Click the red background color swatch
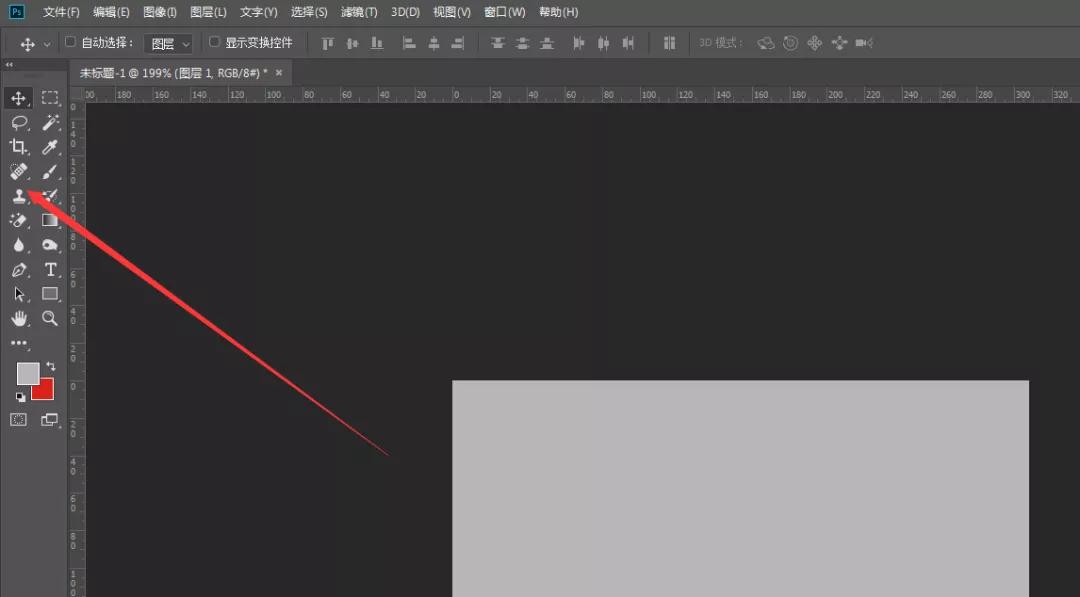The height and width of the screenshot is (597, 1080). tap(45, 392)
